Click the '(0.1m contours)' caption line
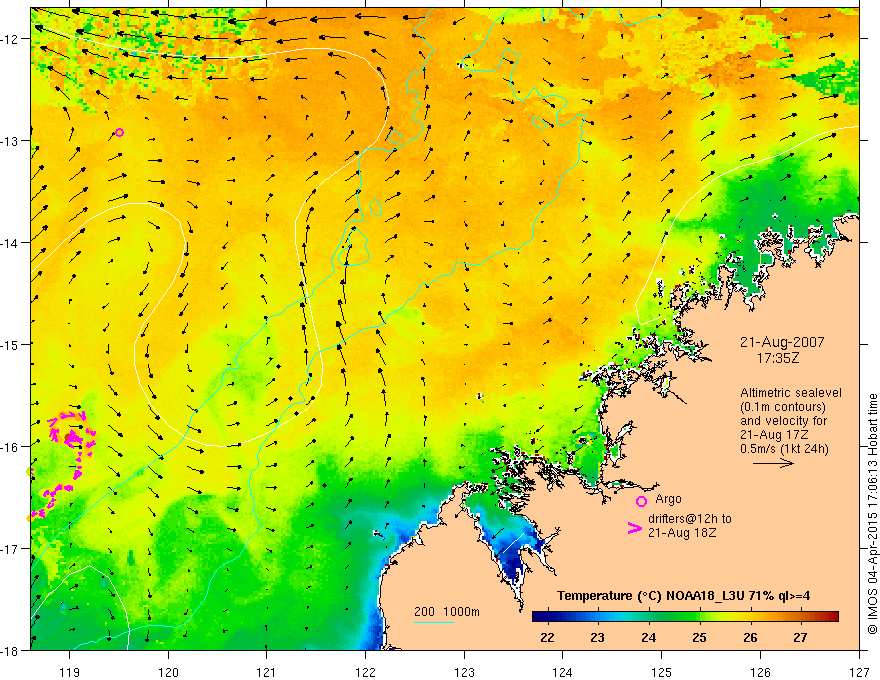880x680 pixels. click(x=783, y=407)
